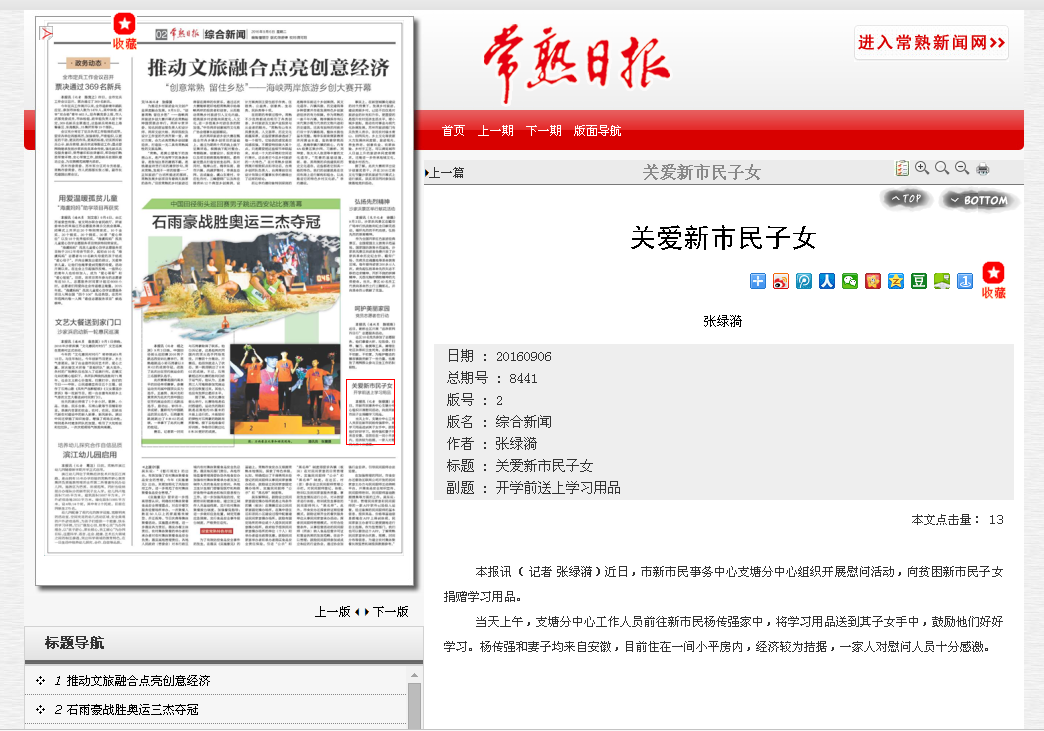
Task: Click the 进入常熟新闻网 link
Action: pyautogui.click(x=931, y=42)
